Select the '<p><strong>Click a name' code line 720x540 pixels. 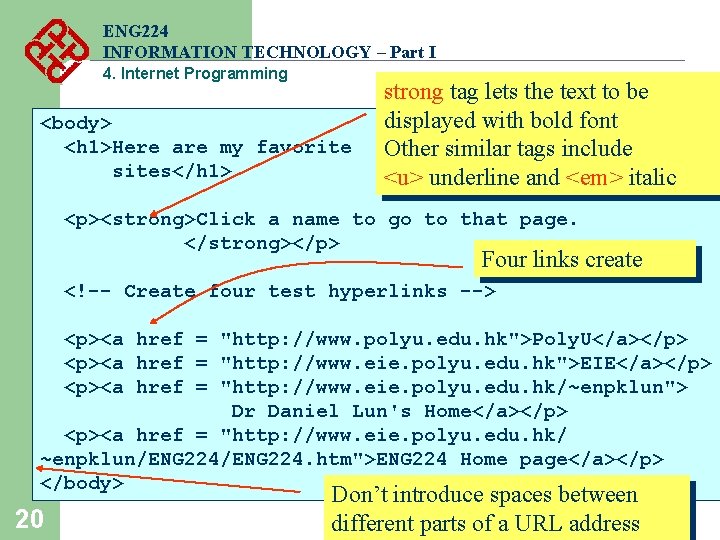pyautogui.click(x=321, y=219)
